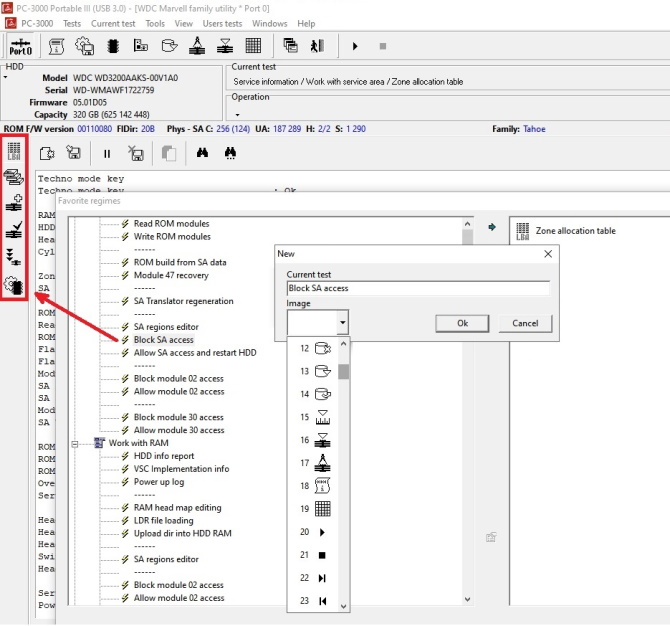Open the Help menu
Image resolution: width=670 pixels, height=626 pixels.
(306, 24)
